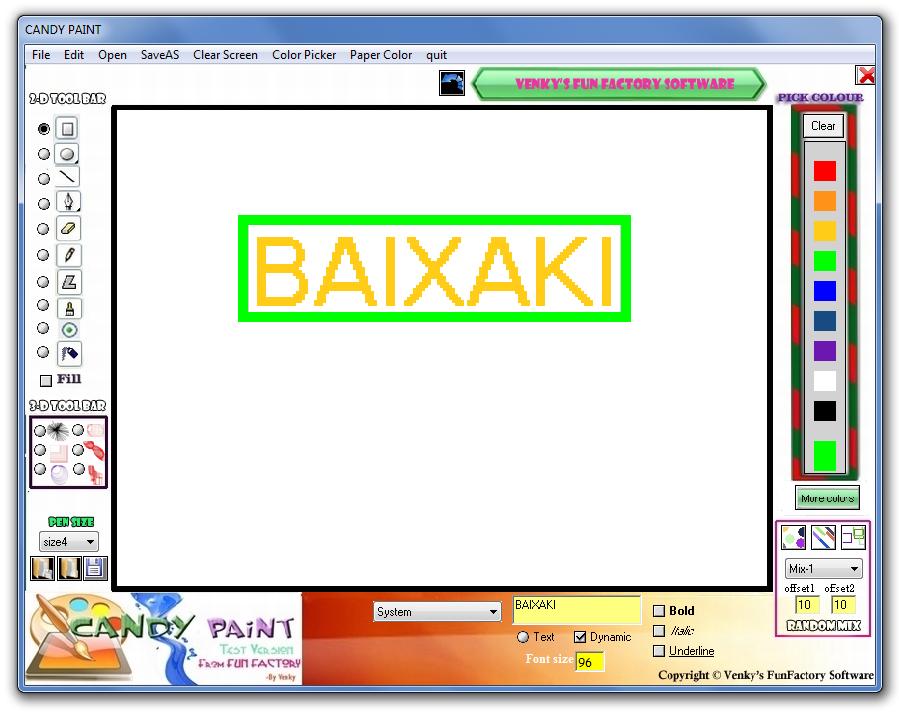899x715 pixels.
Task: Select the rectangle shape tool icon
Action: pos(67,129)
